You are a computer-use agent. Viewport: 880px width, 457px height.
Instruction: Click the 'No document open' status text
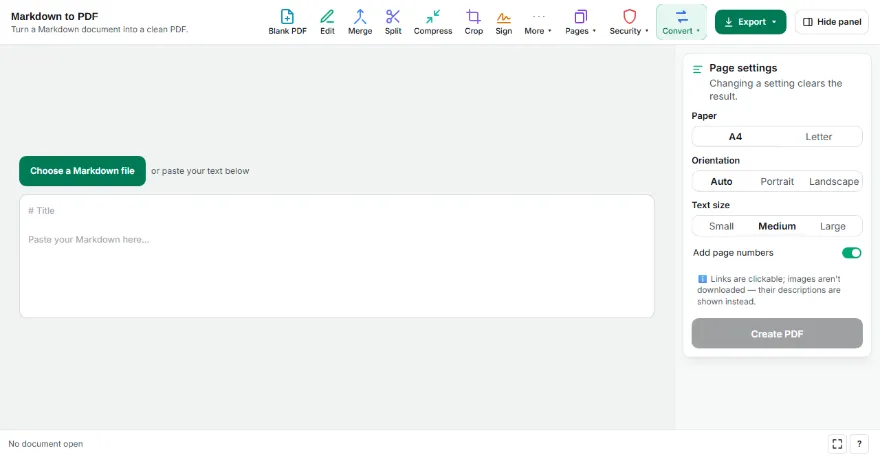(x=45, y=444)
